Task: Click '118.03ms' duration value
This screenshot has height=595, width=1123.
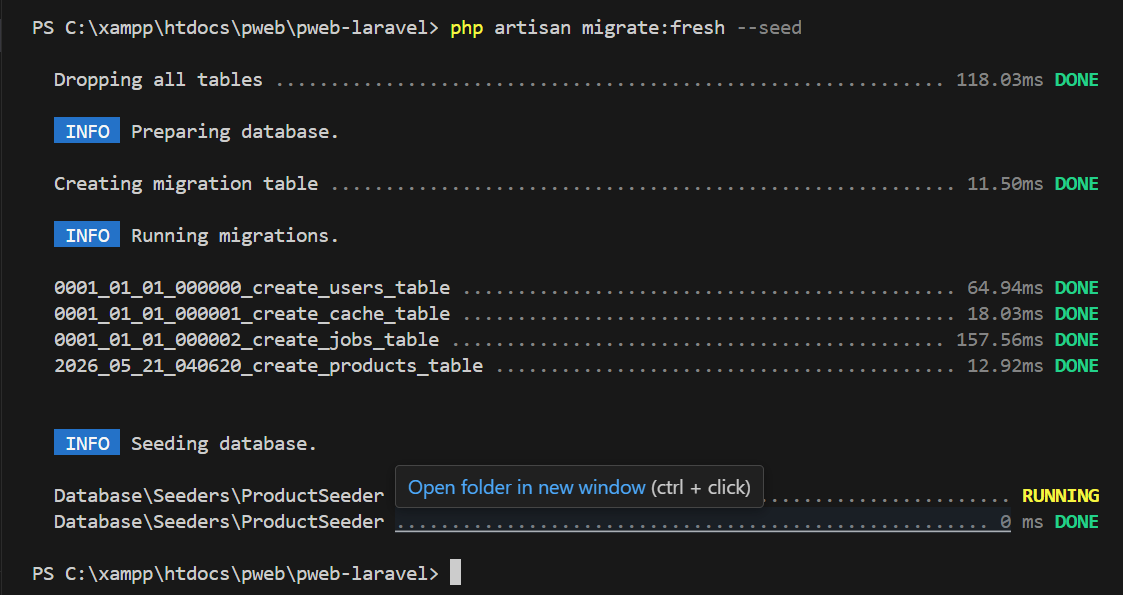Action: pyautogui.click(x=1000, y=79)
